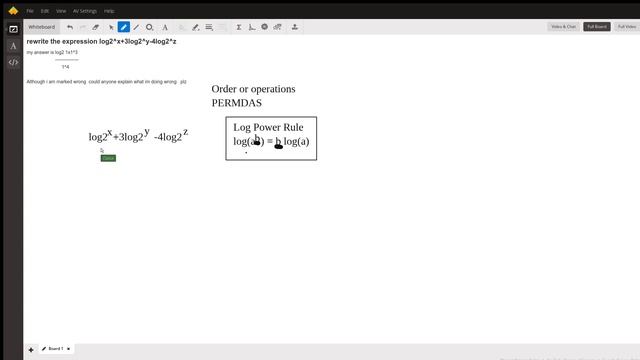Open the Help menu

(109, 11)
